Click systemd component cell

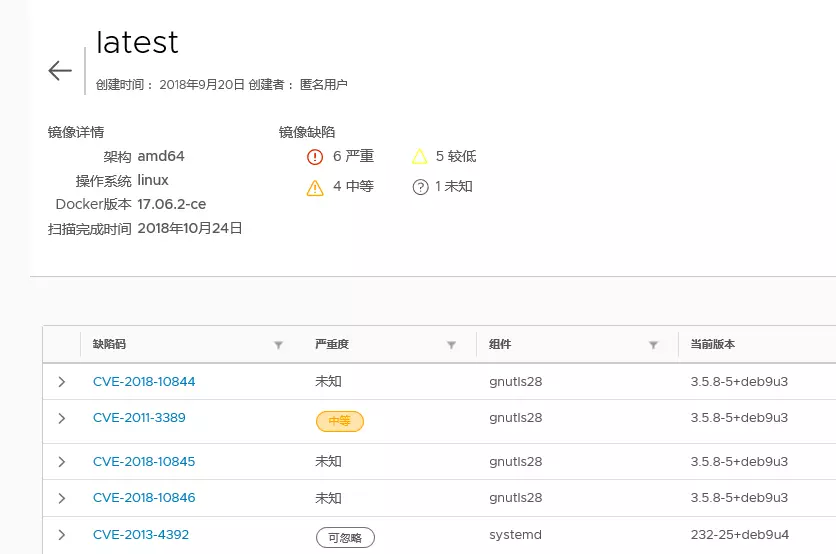coord(516,535)
